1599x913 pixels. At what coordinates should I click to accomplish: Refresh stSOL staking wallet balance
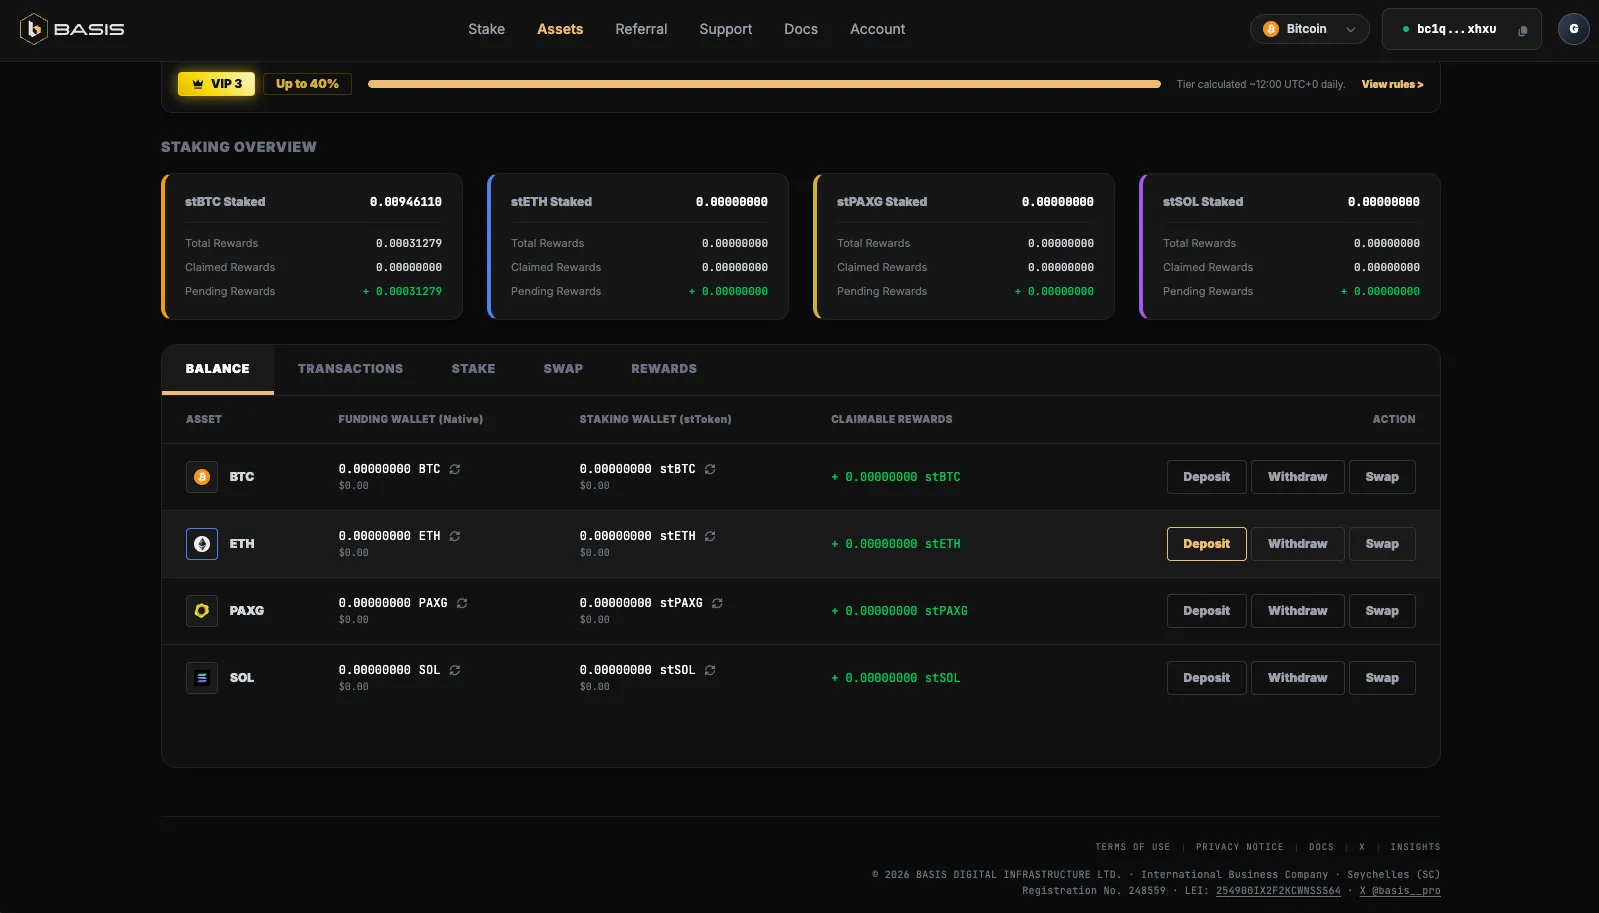pyautogui.click(x=710, y=670)
